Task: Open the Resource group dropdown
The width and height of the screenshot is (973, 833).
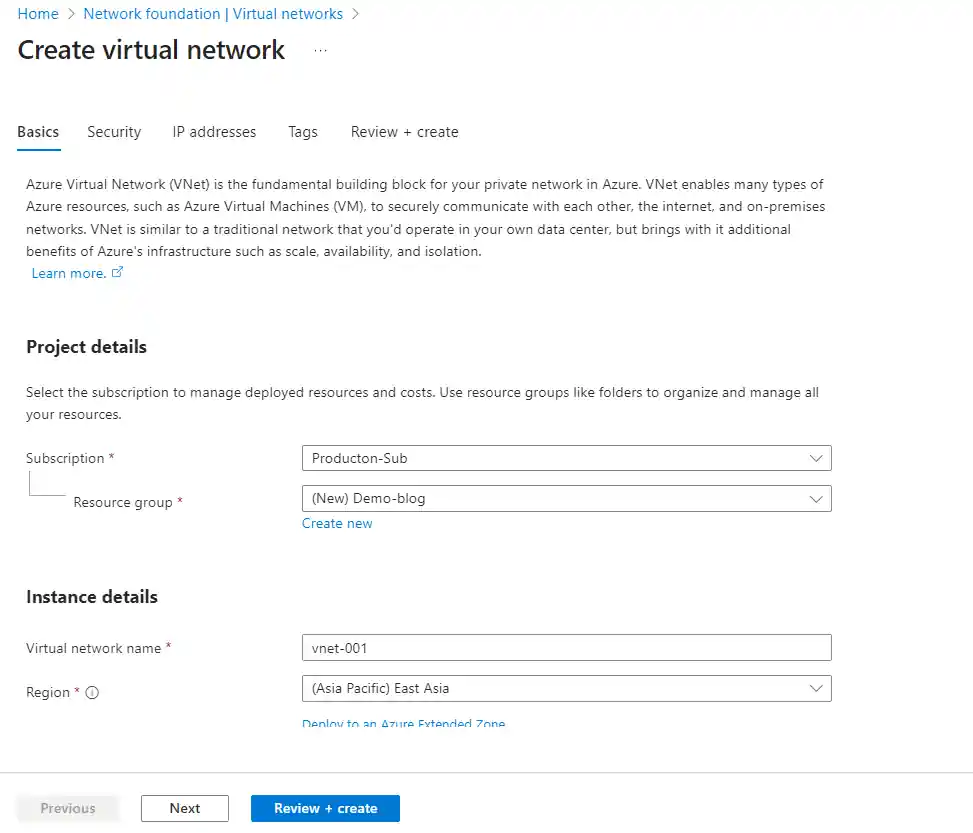Action: (566, 498)
